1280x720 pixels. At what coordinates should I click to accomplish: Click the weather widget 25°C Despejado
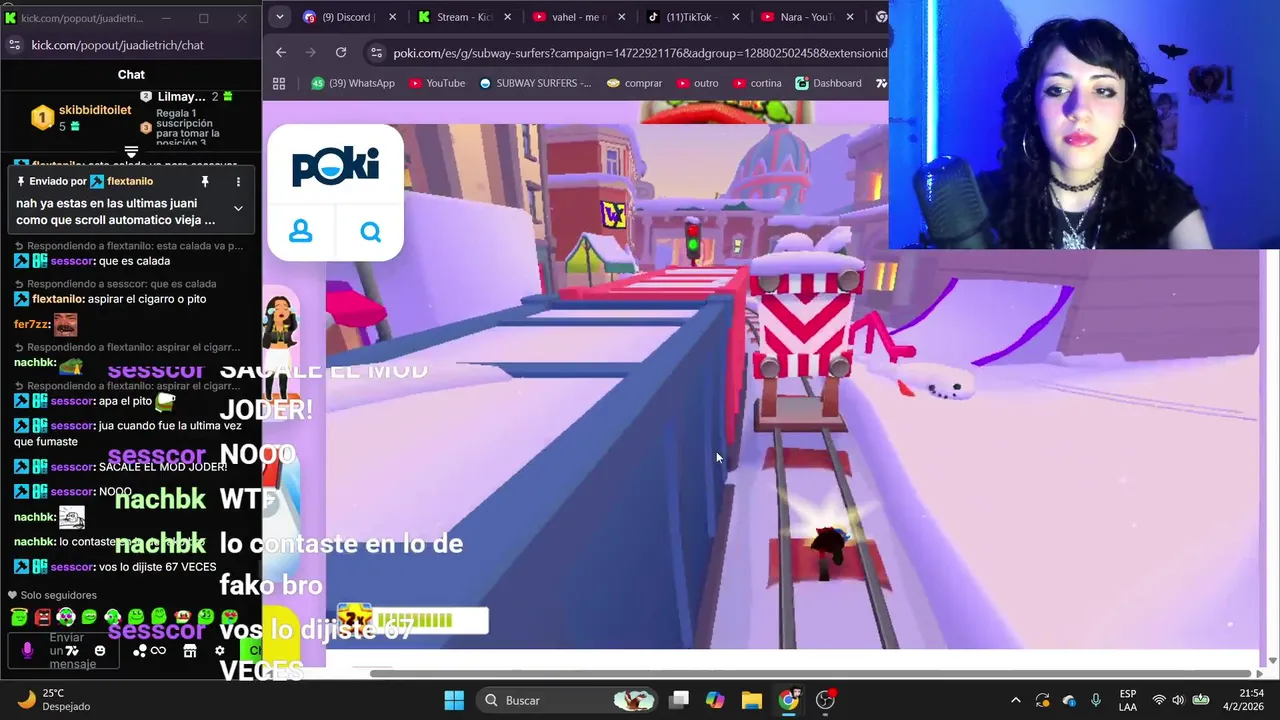pyautogui.click(x=55, y=700)
